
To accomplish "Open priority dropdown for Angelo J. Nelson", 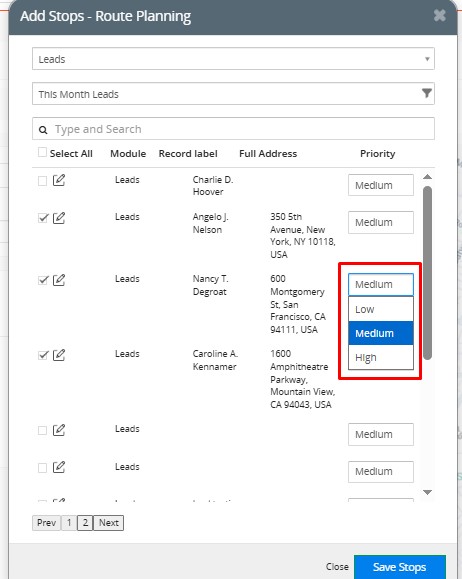I will [x=380, y=222].
